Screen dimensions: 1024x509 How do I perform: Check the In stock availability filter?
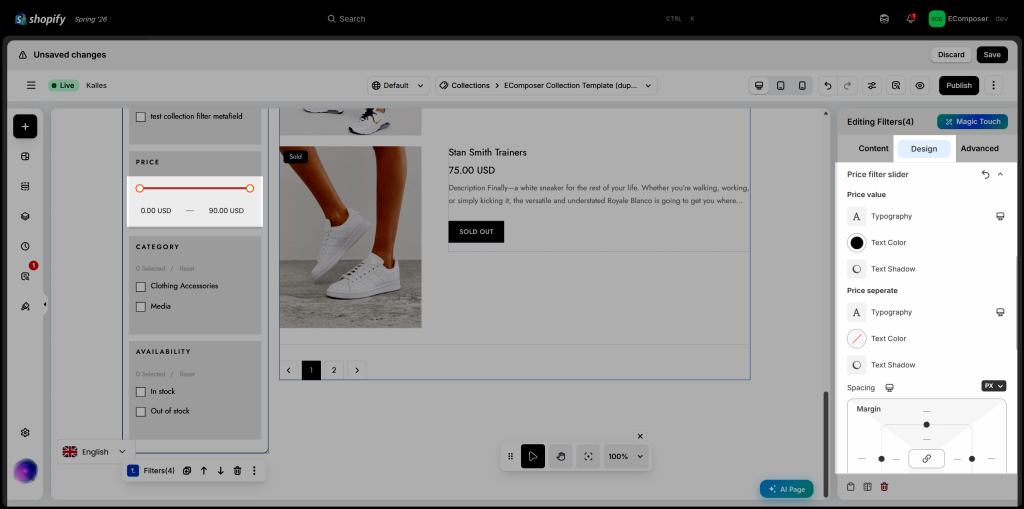(x=140, y=392)
